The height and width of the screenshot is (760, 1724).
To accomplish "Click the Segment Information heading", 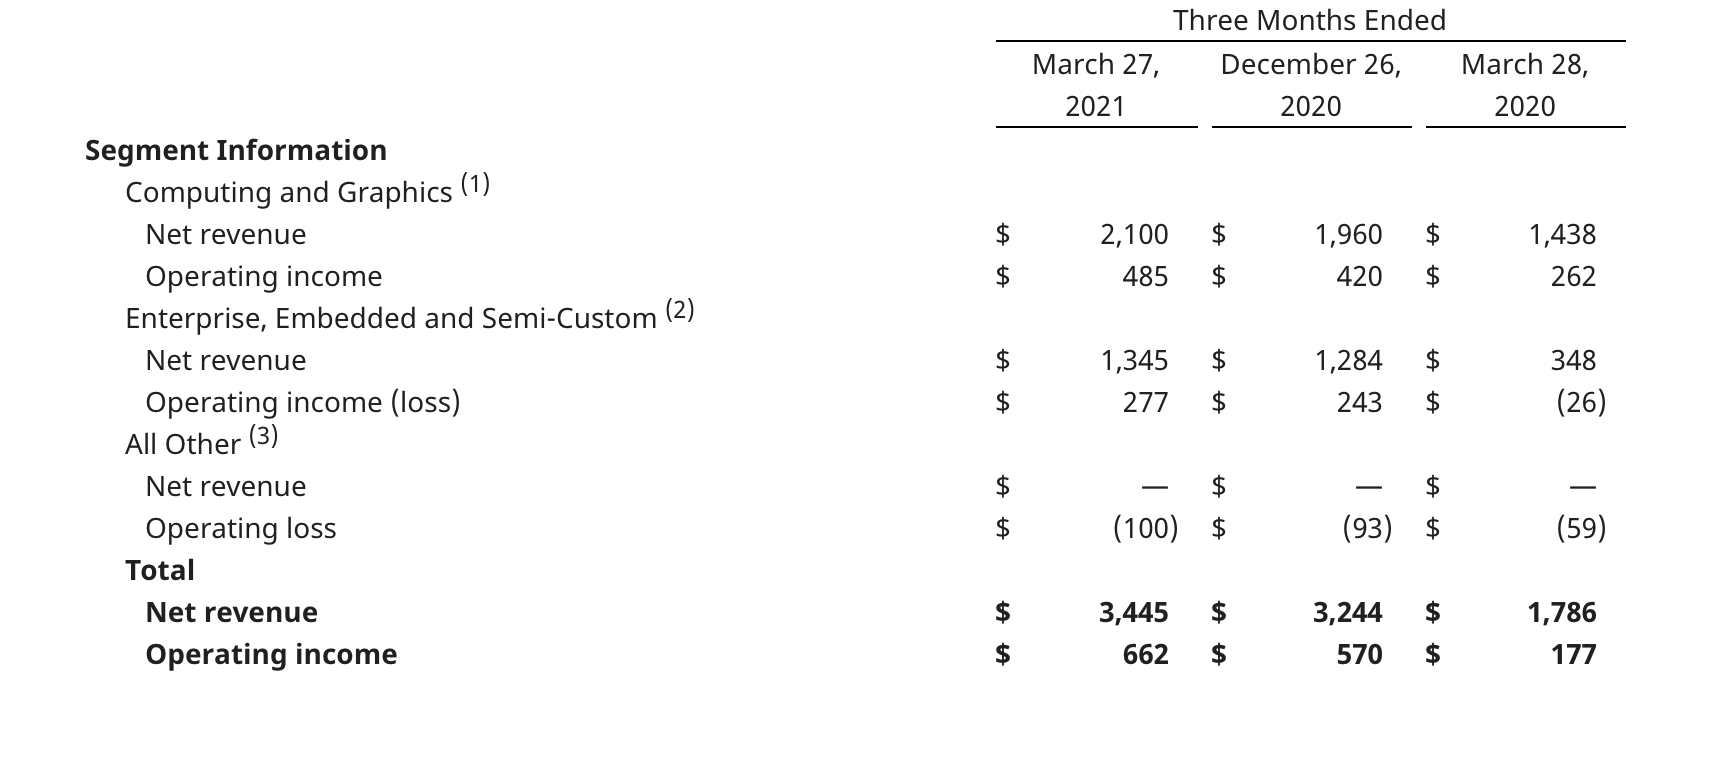I will [x=236, y=150].
